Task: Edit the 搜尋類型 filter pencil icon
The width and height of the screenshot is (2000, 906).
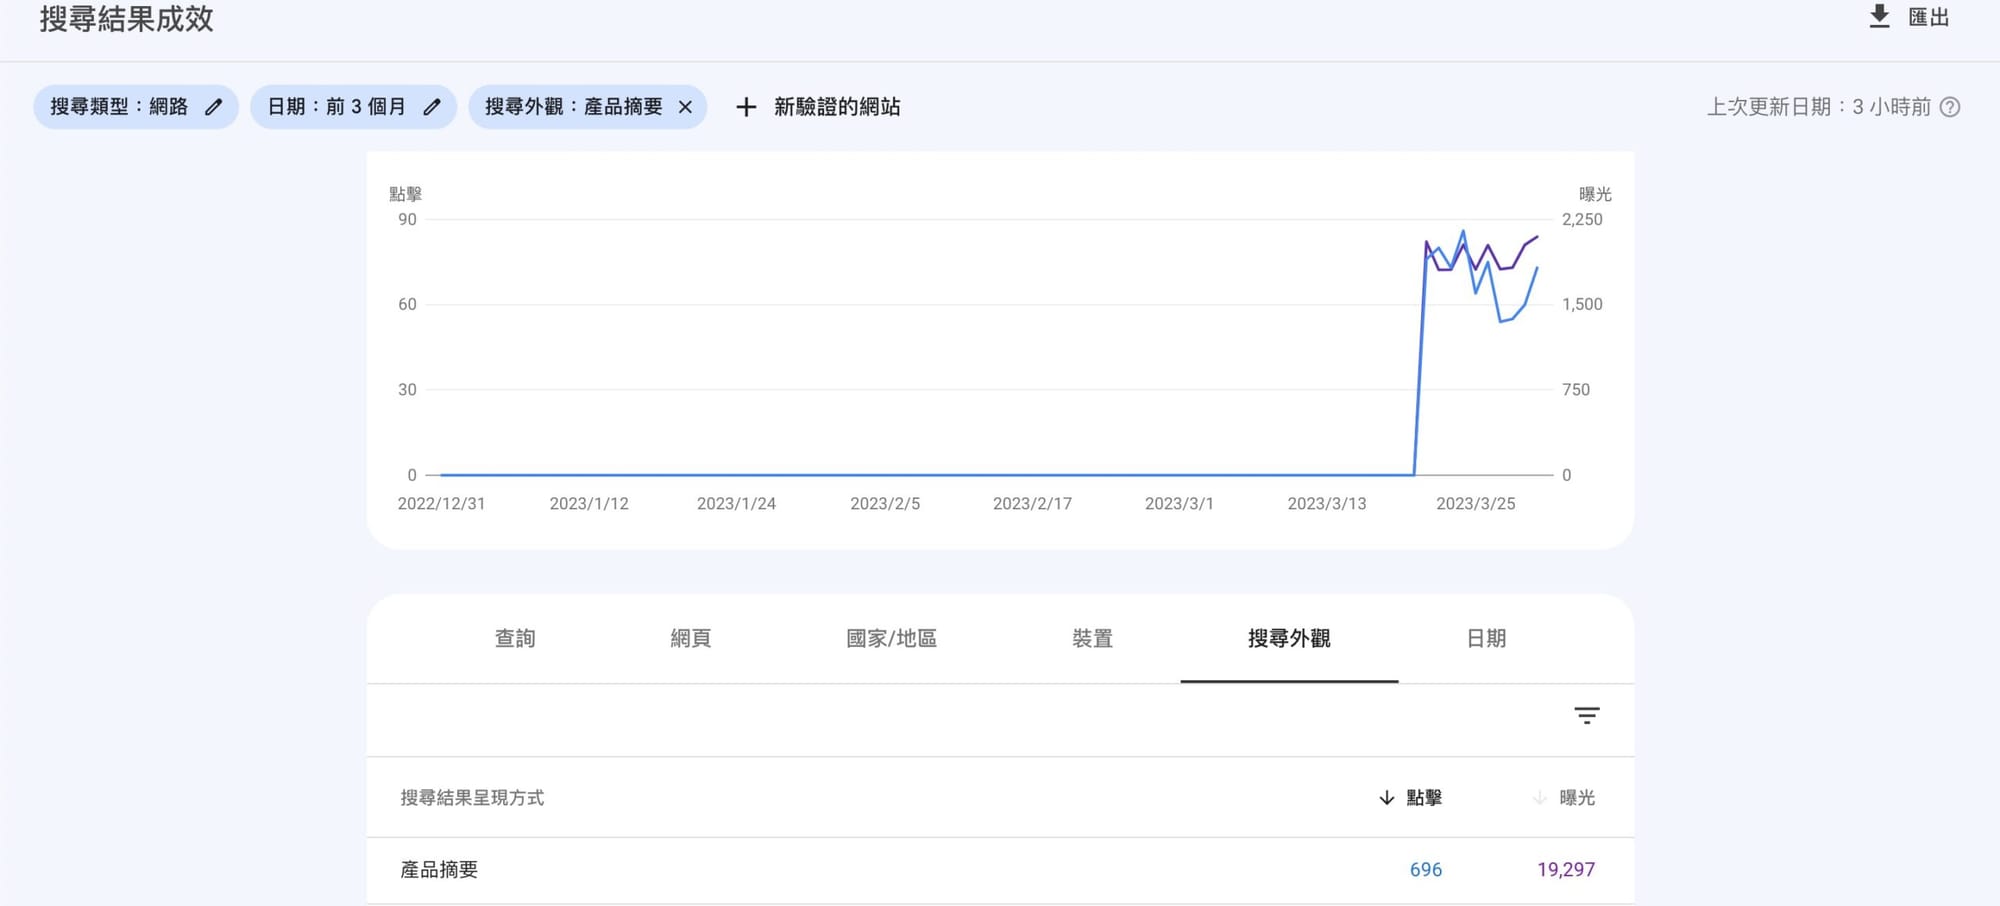Action: 213,107
